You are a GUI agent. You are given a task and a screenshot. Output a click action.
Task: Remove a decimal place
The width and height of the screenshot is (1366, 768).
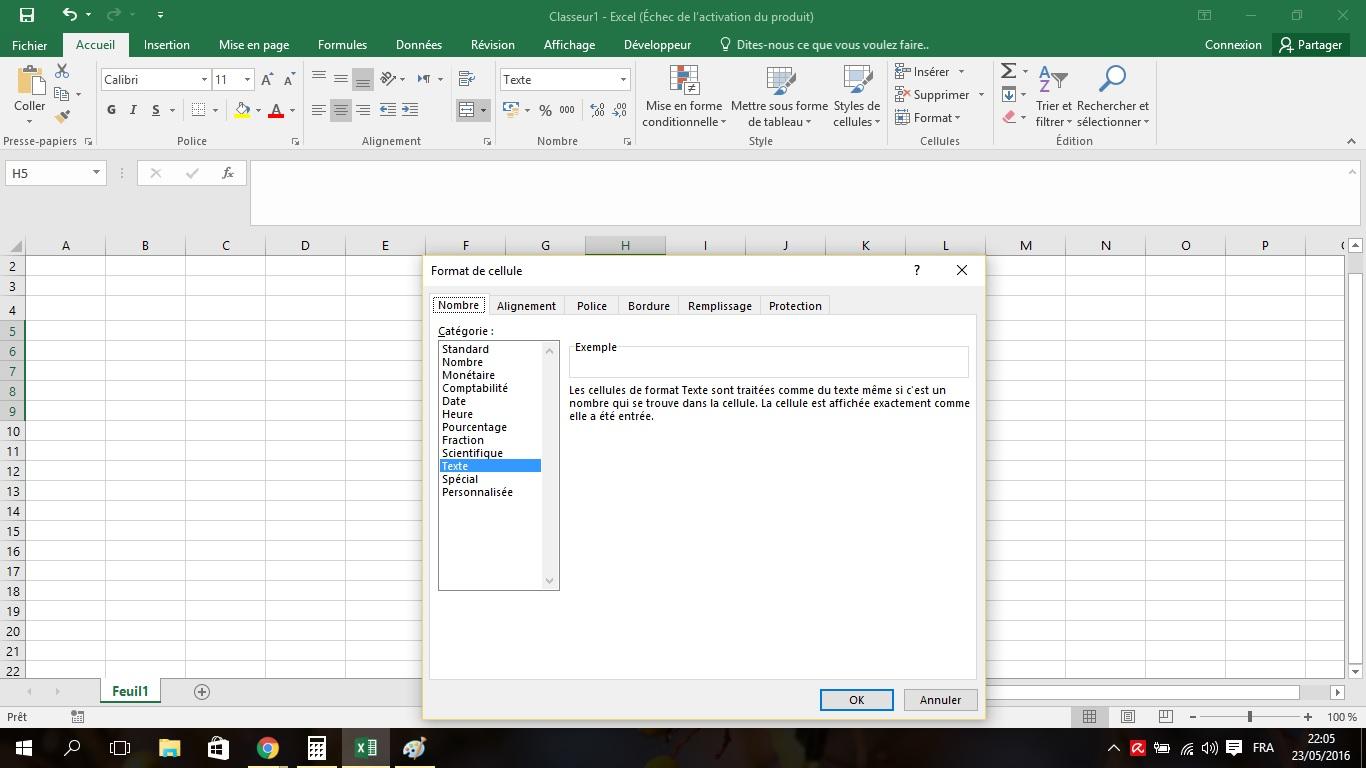[x=620, y=110]
